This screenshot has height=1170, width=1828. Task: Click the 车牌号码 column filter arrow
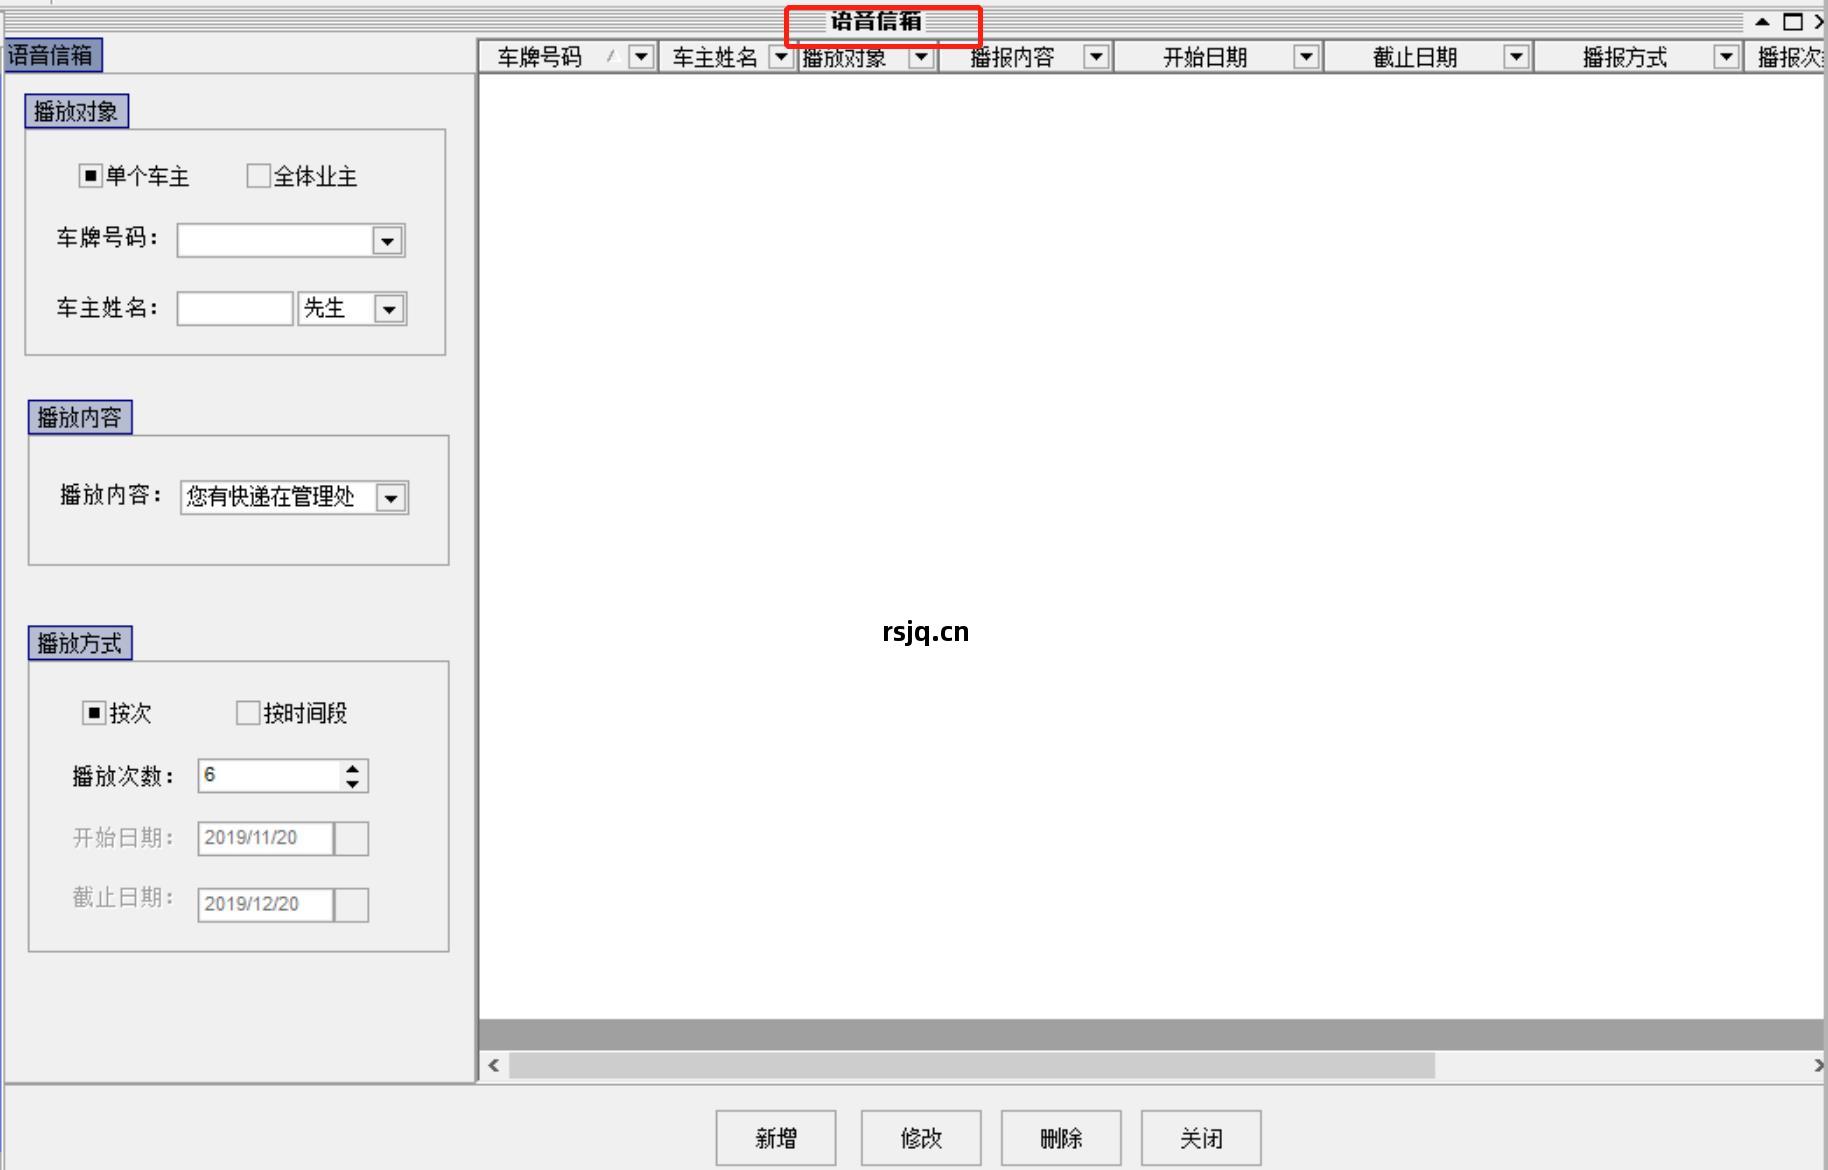click(640, 57)
